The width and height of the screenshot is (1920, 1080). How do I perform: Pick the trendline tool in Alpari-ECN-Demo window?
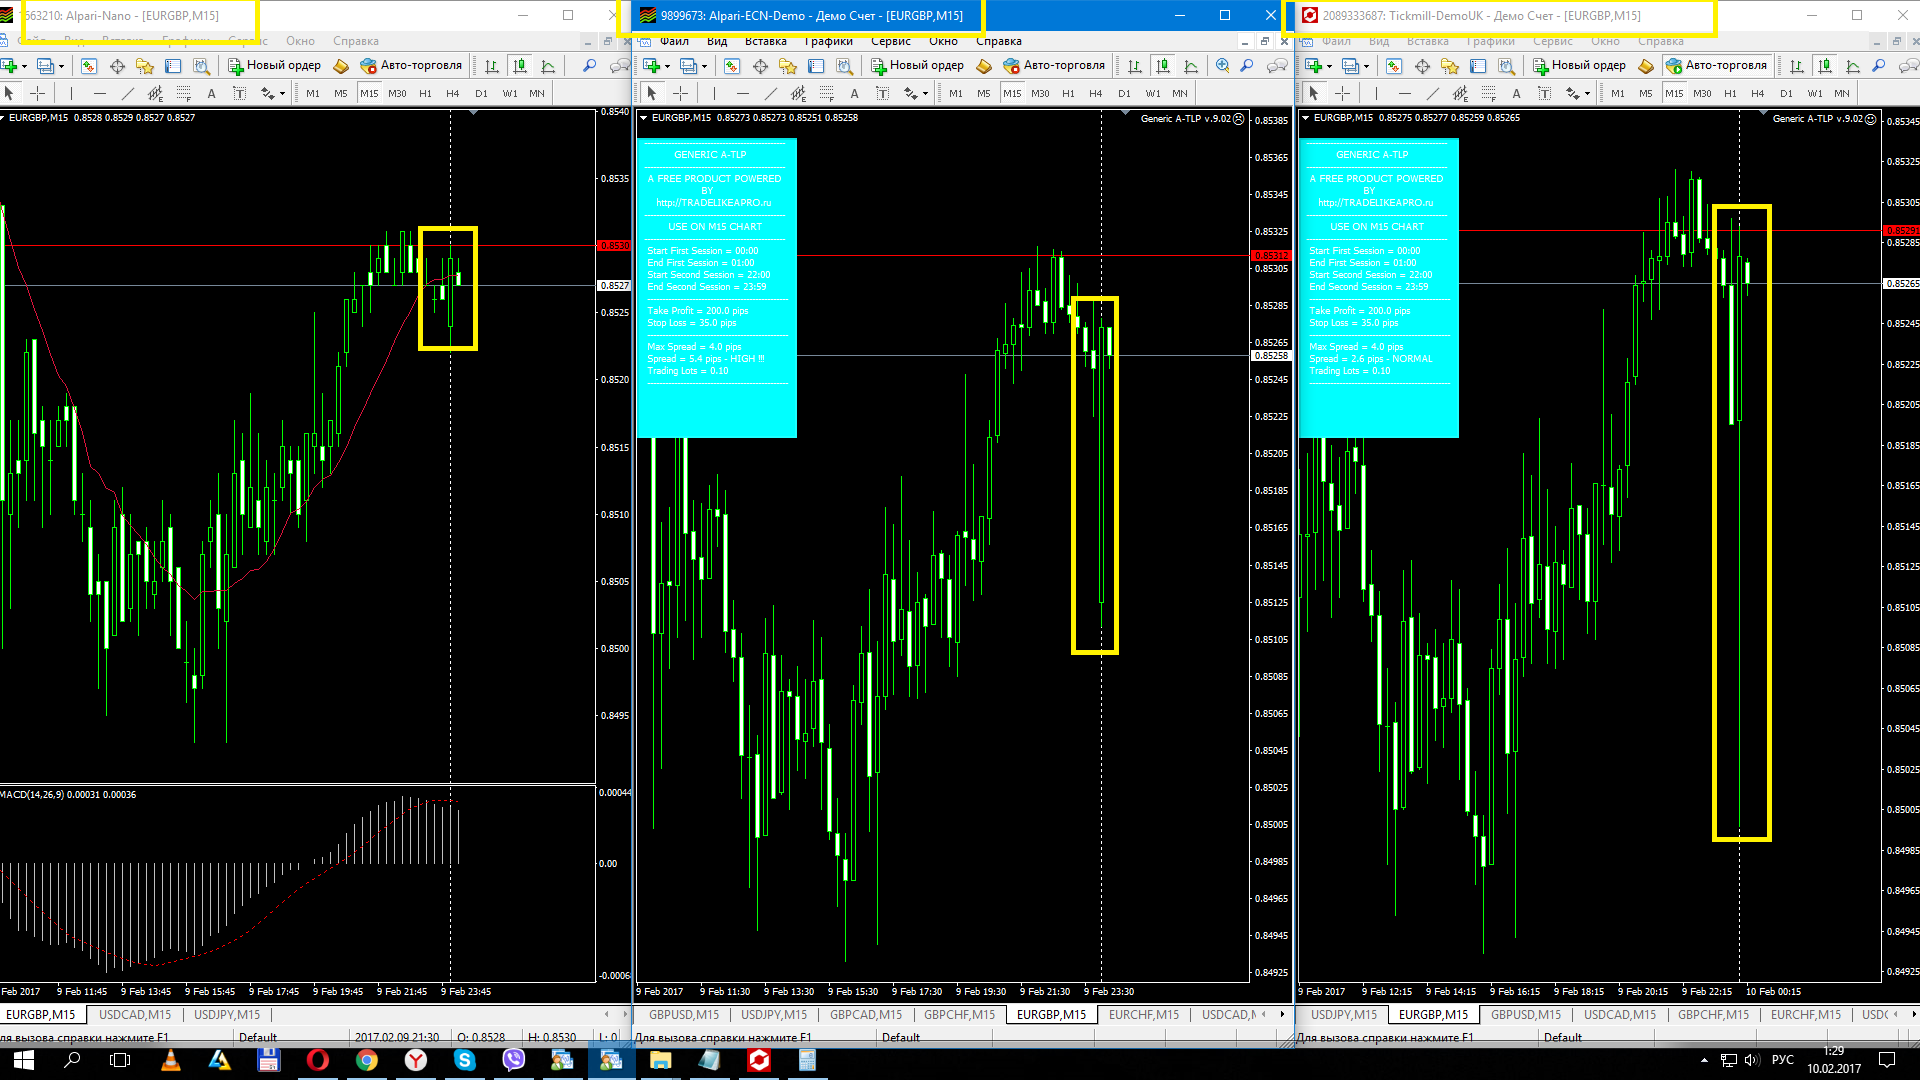pos(770,93)
